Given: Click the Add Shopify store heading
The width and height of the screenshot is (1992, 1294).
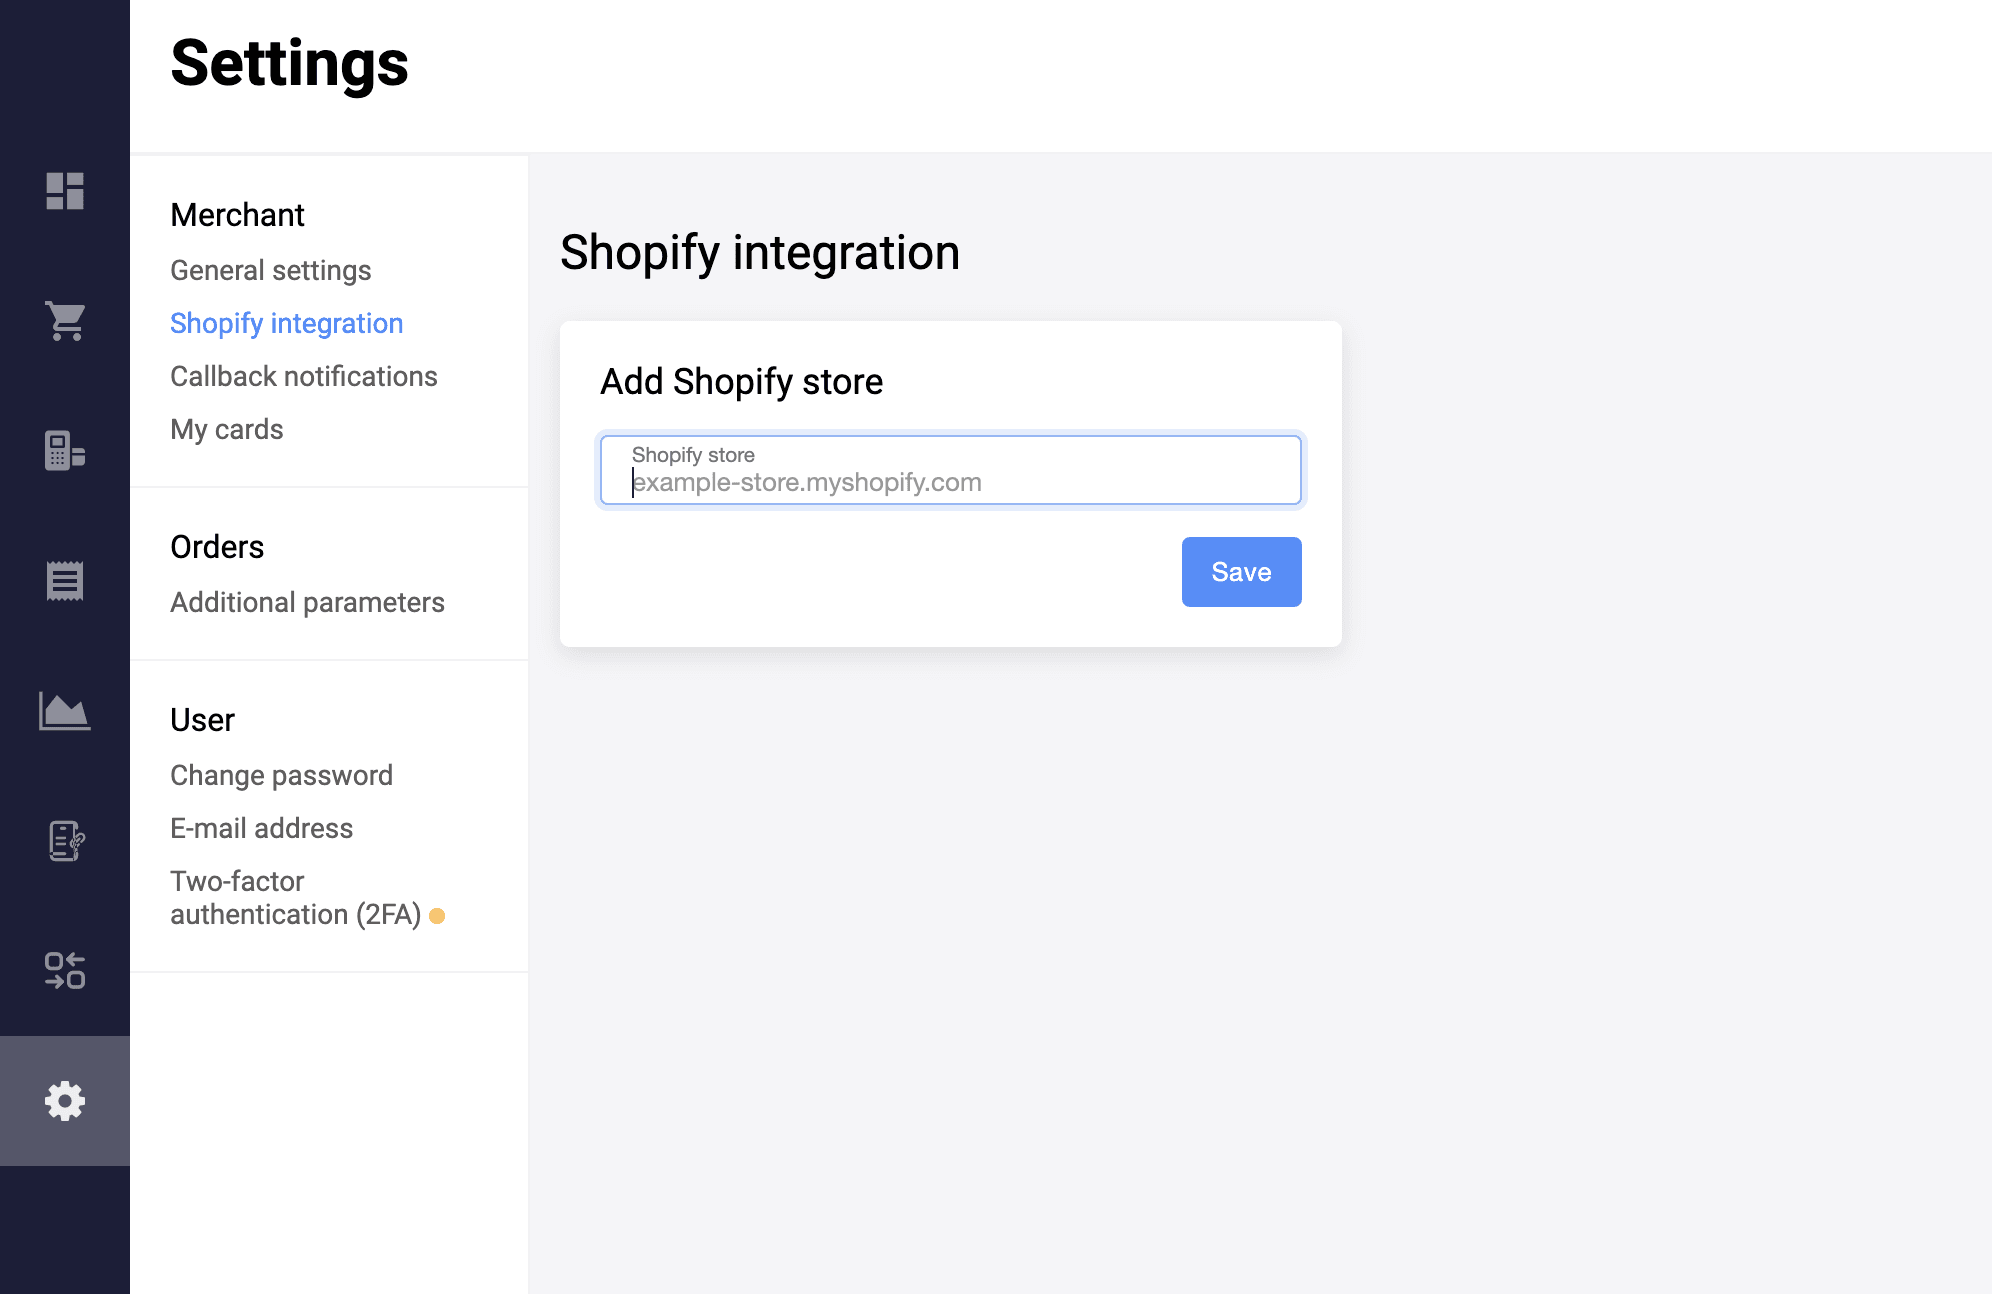Looking at the screenshot, I should pyautogui.click(x=741, y=381).
